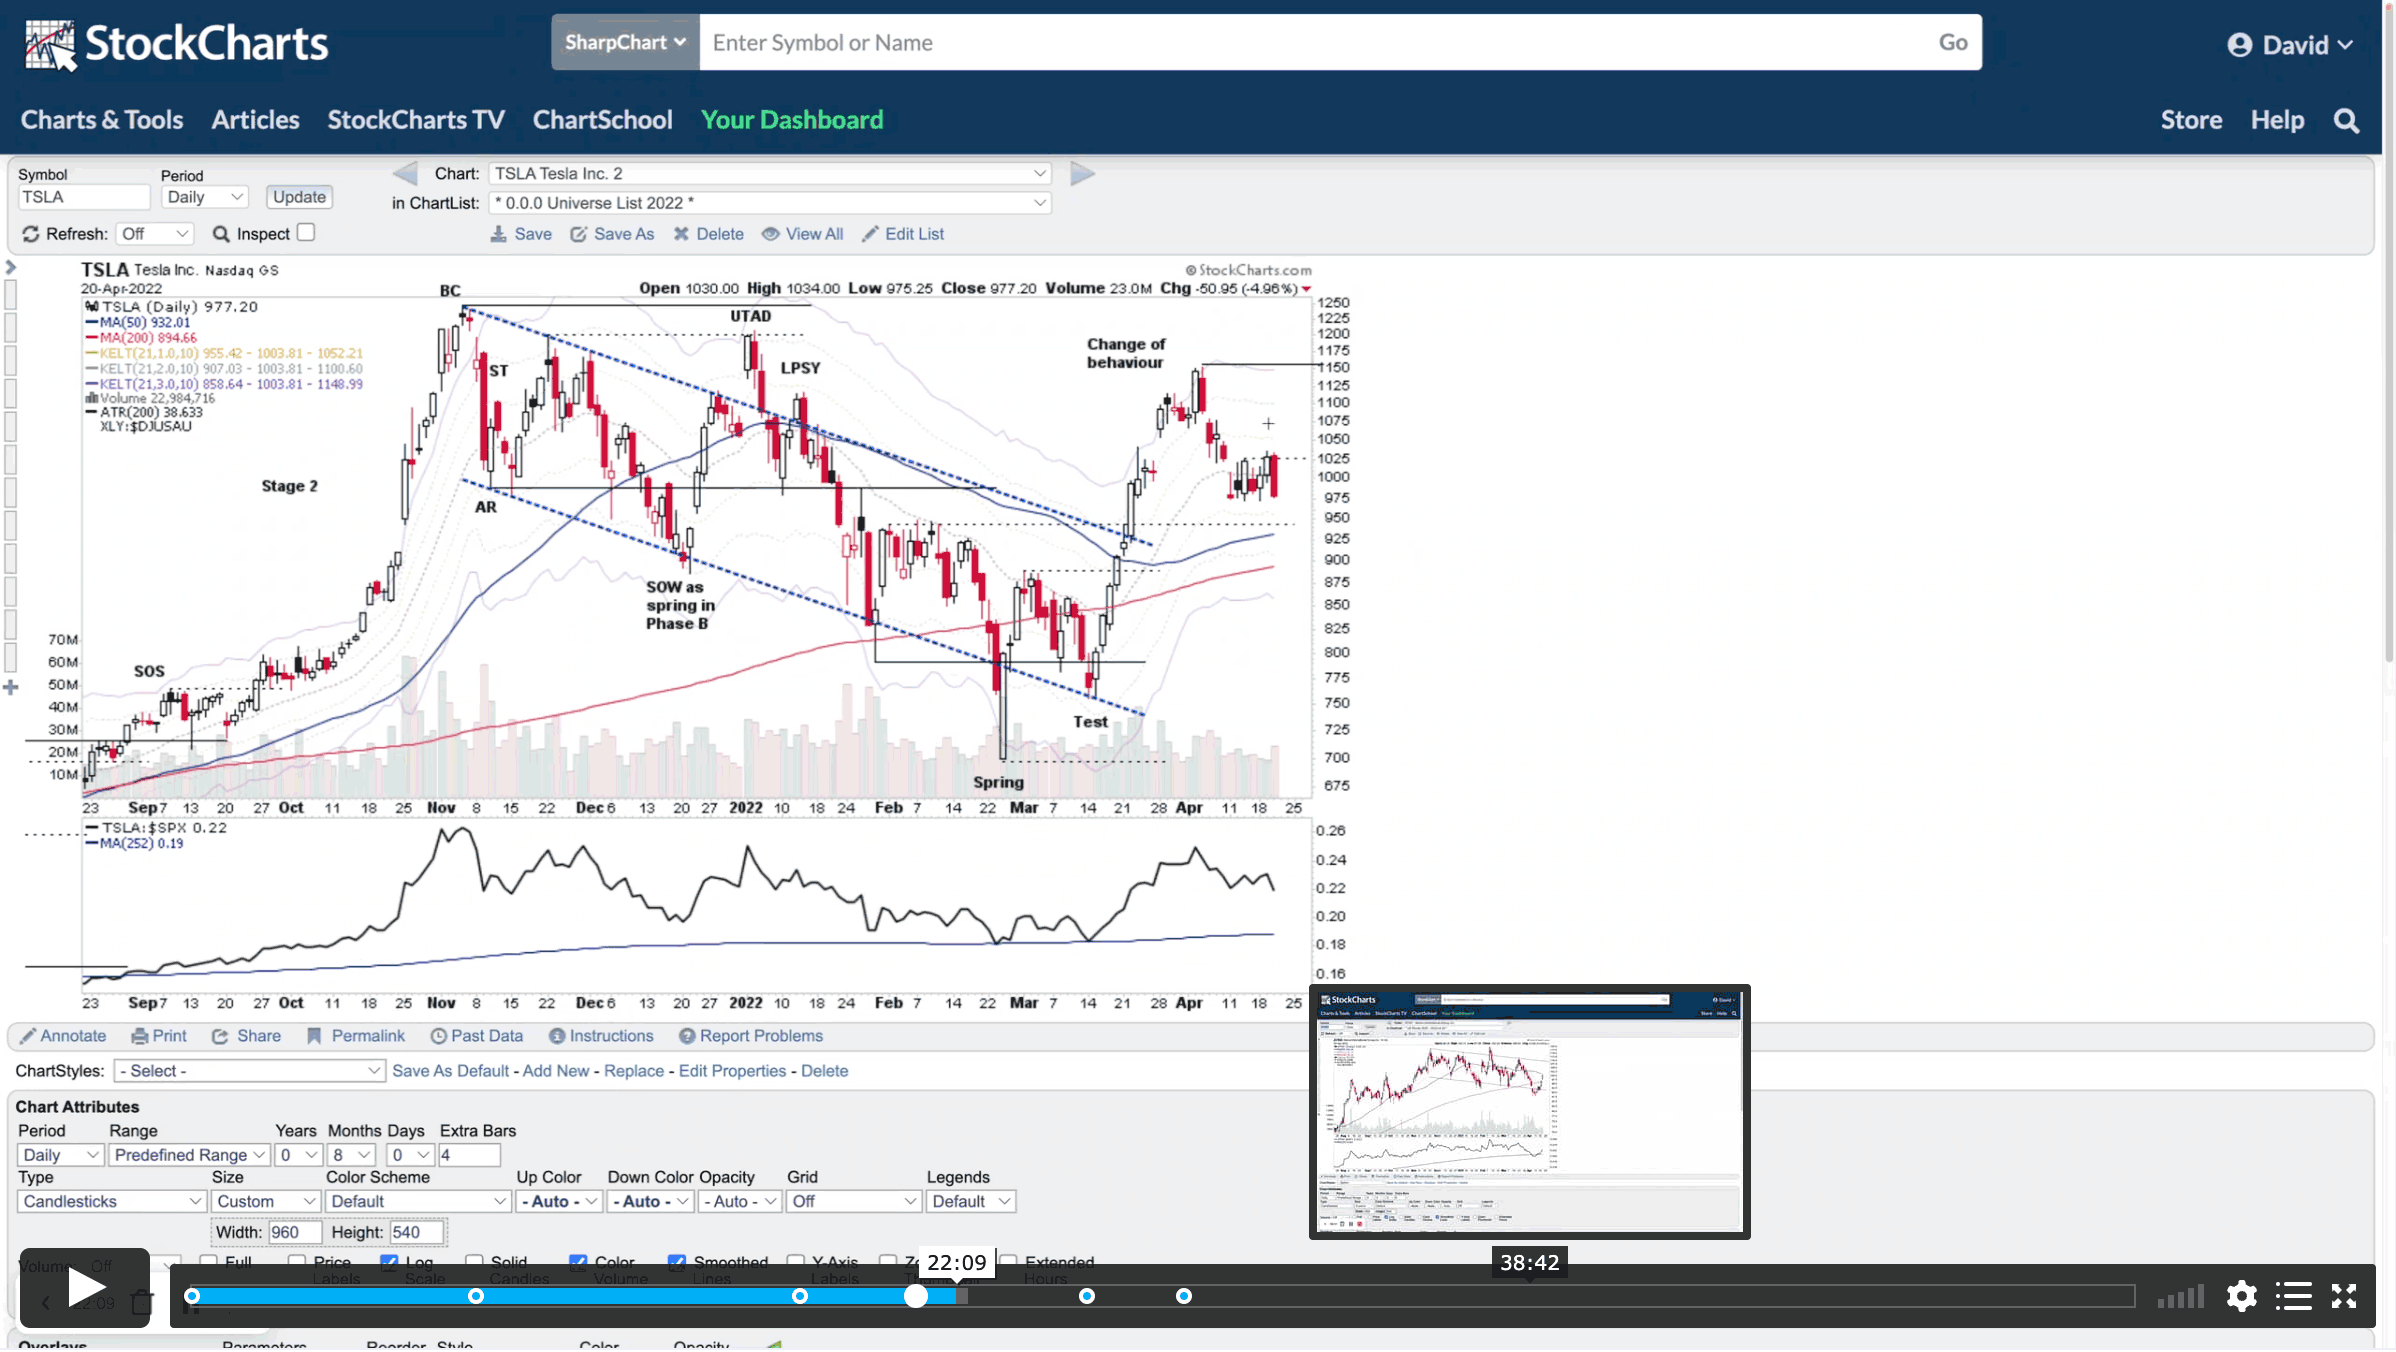This screenshot has height=1352, width=2396.
Task: Uncheck Color Volume checkbox
Action: point(578,1261)
